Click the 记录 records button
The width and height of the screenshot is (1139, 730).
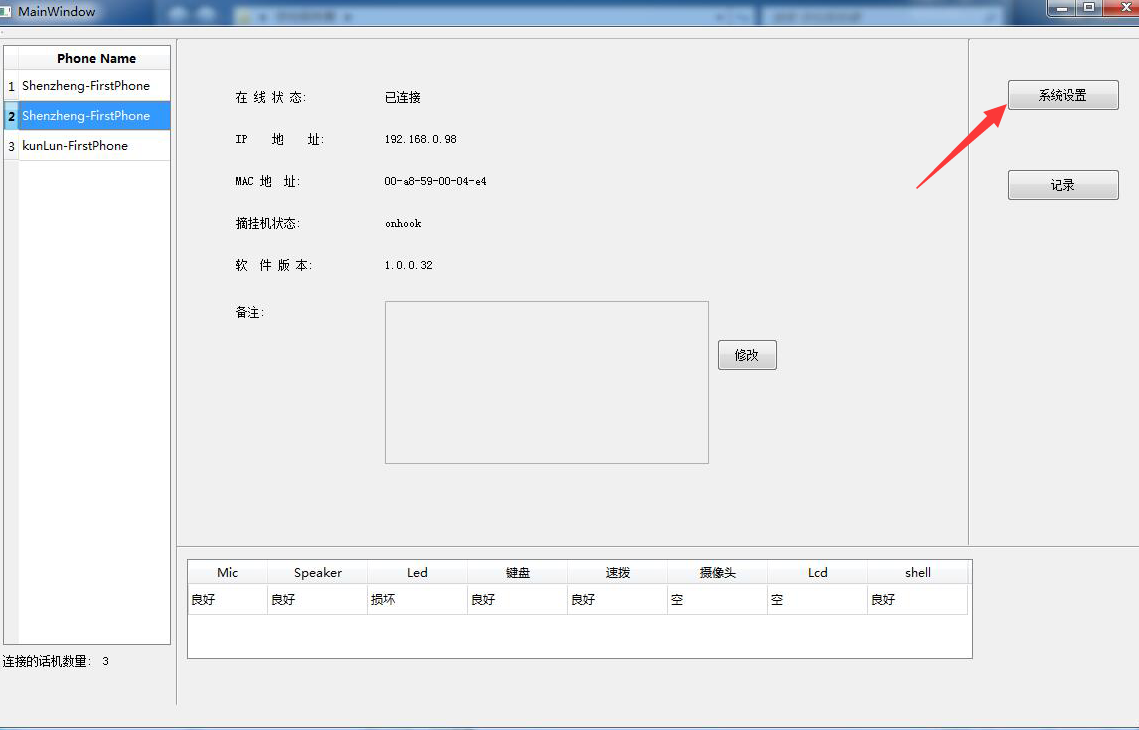click(x=1062, y=185)
